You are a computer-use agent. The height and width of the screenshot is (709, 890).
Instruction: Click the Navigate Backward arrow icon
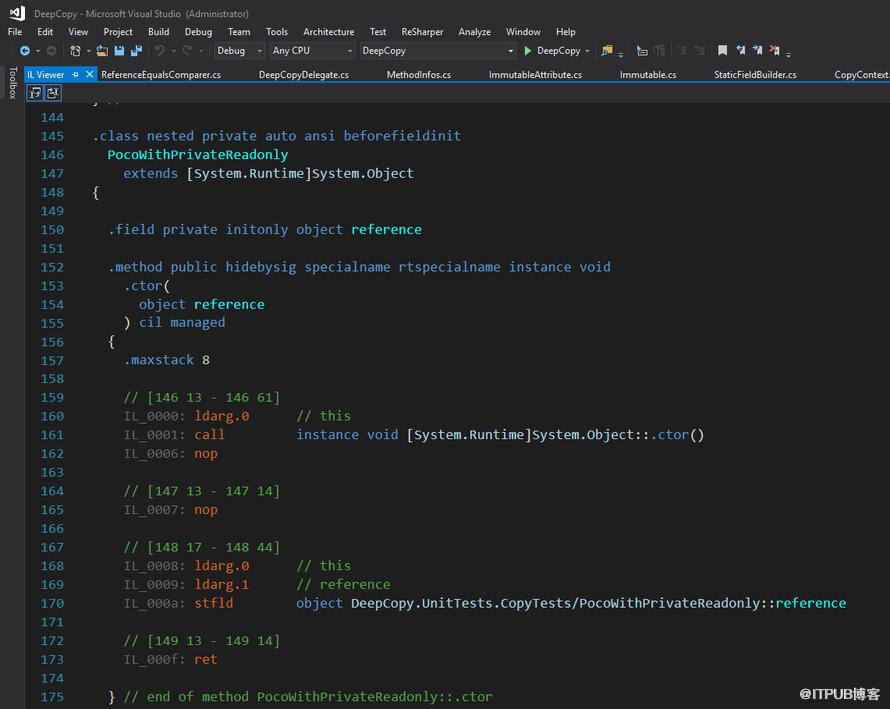click(x=24, y=51)
